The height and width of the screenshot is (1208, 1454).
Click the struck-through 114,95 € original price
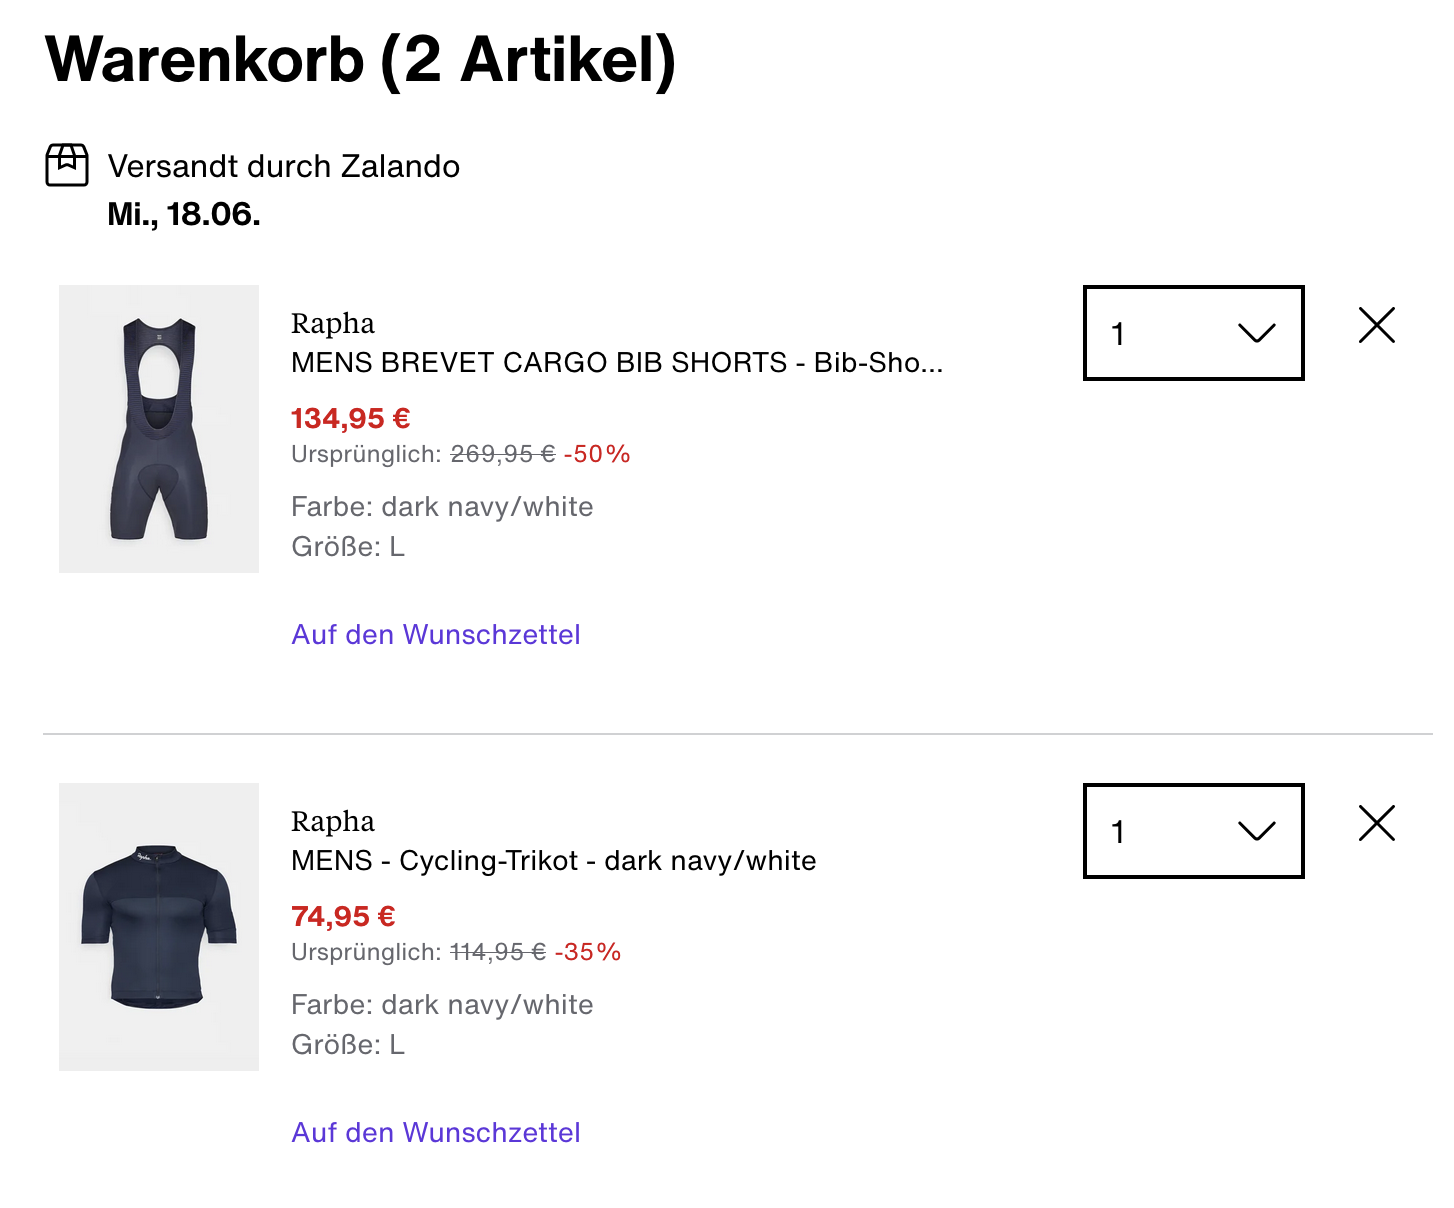coord(498,953)
